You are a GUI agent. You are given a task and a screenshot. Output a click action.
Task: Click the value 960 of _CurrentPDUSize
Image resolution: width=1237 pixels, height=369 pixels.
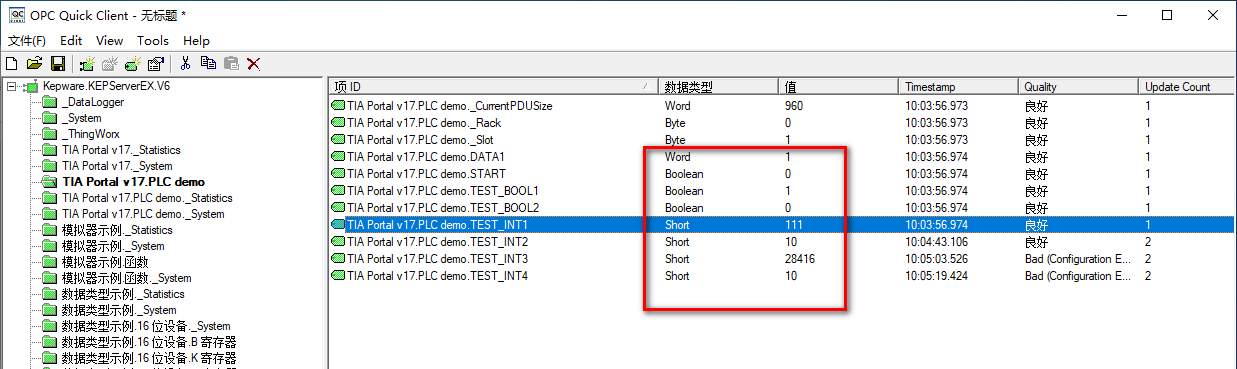tap(794, 106)
